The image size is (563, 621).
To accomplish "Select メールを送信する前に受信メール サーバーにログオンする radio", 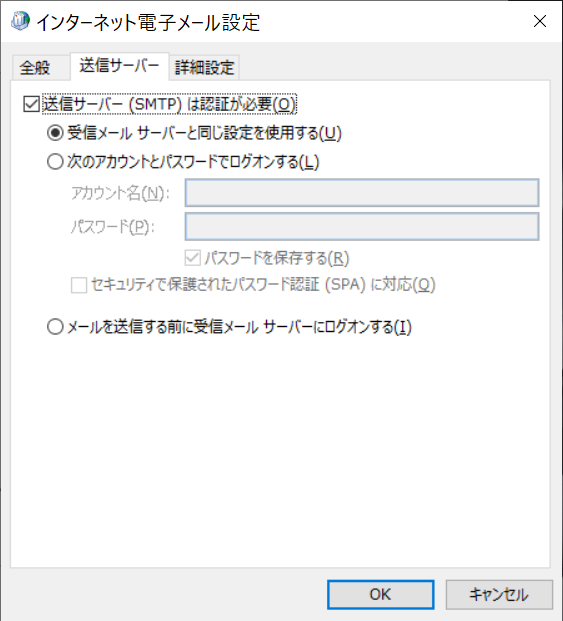I will (x=55, y=327).
